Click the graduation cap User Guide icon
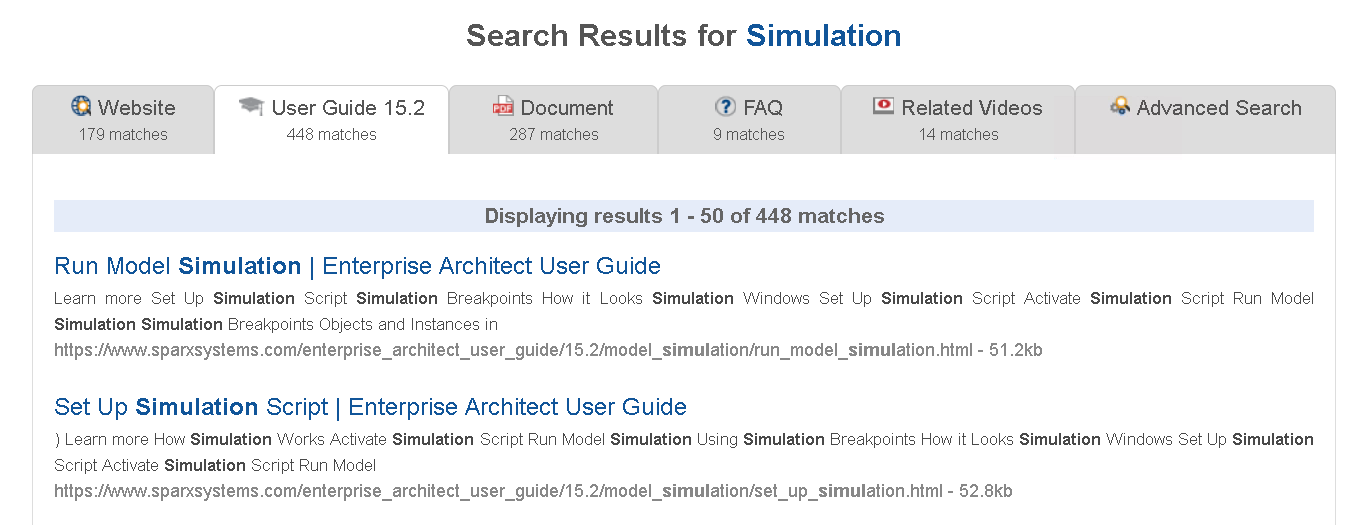Viewport: 1354px width, 525px height. click(251, 106)
